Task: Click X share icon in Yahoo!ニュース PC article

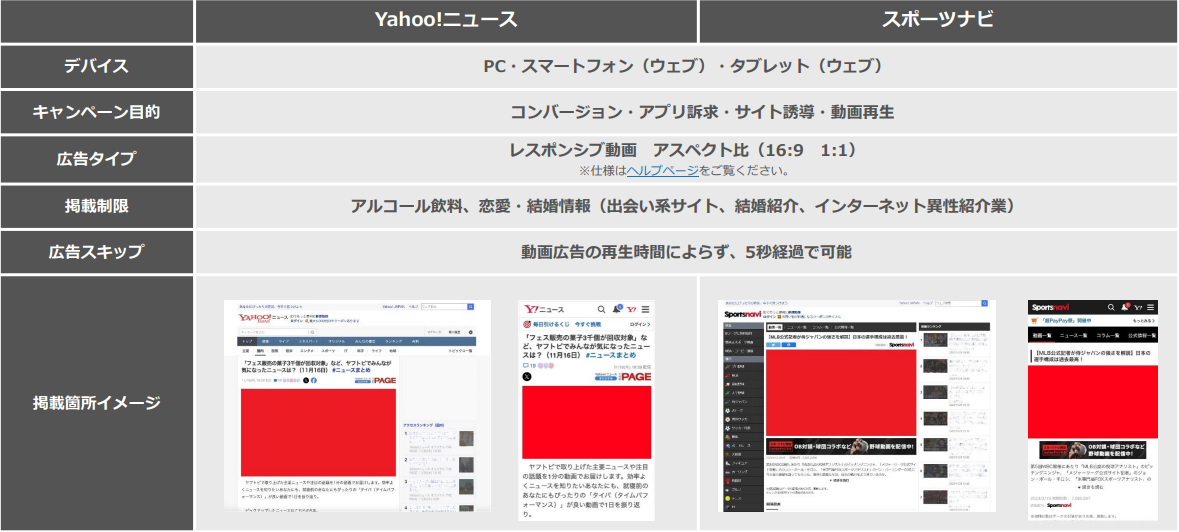Action: [x=306, y=380]
